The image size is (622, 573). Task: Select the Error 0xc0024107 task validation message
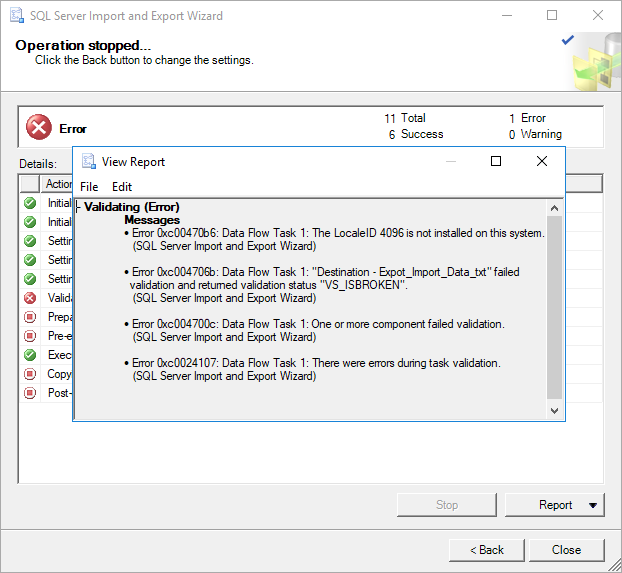click(313, 369)
